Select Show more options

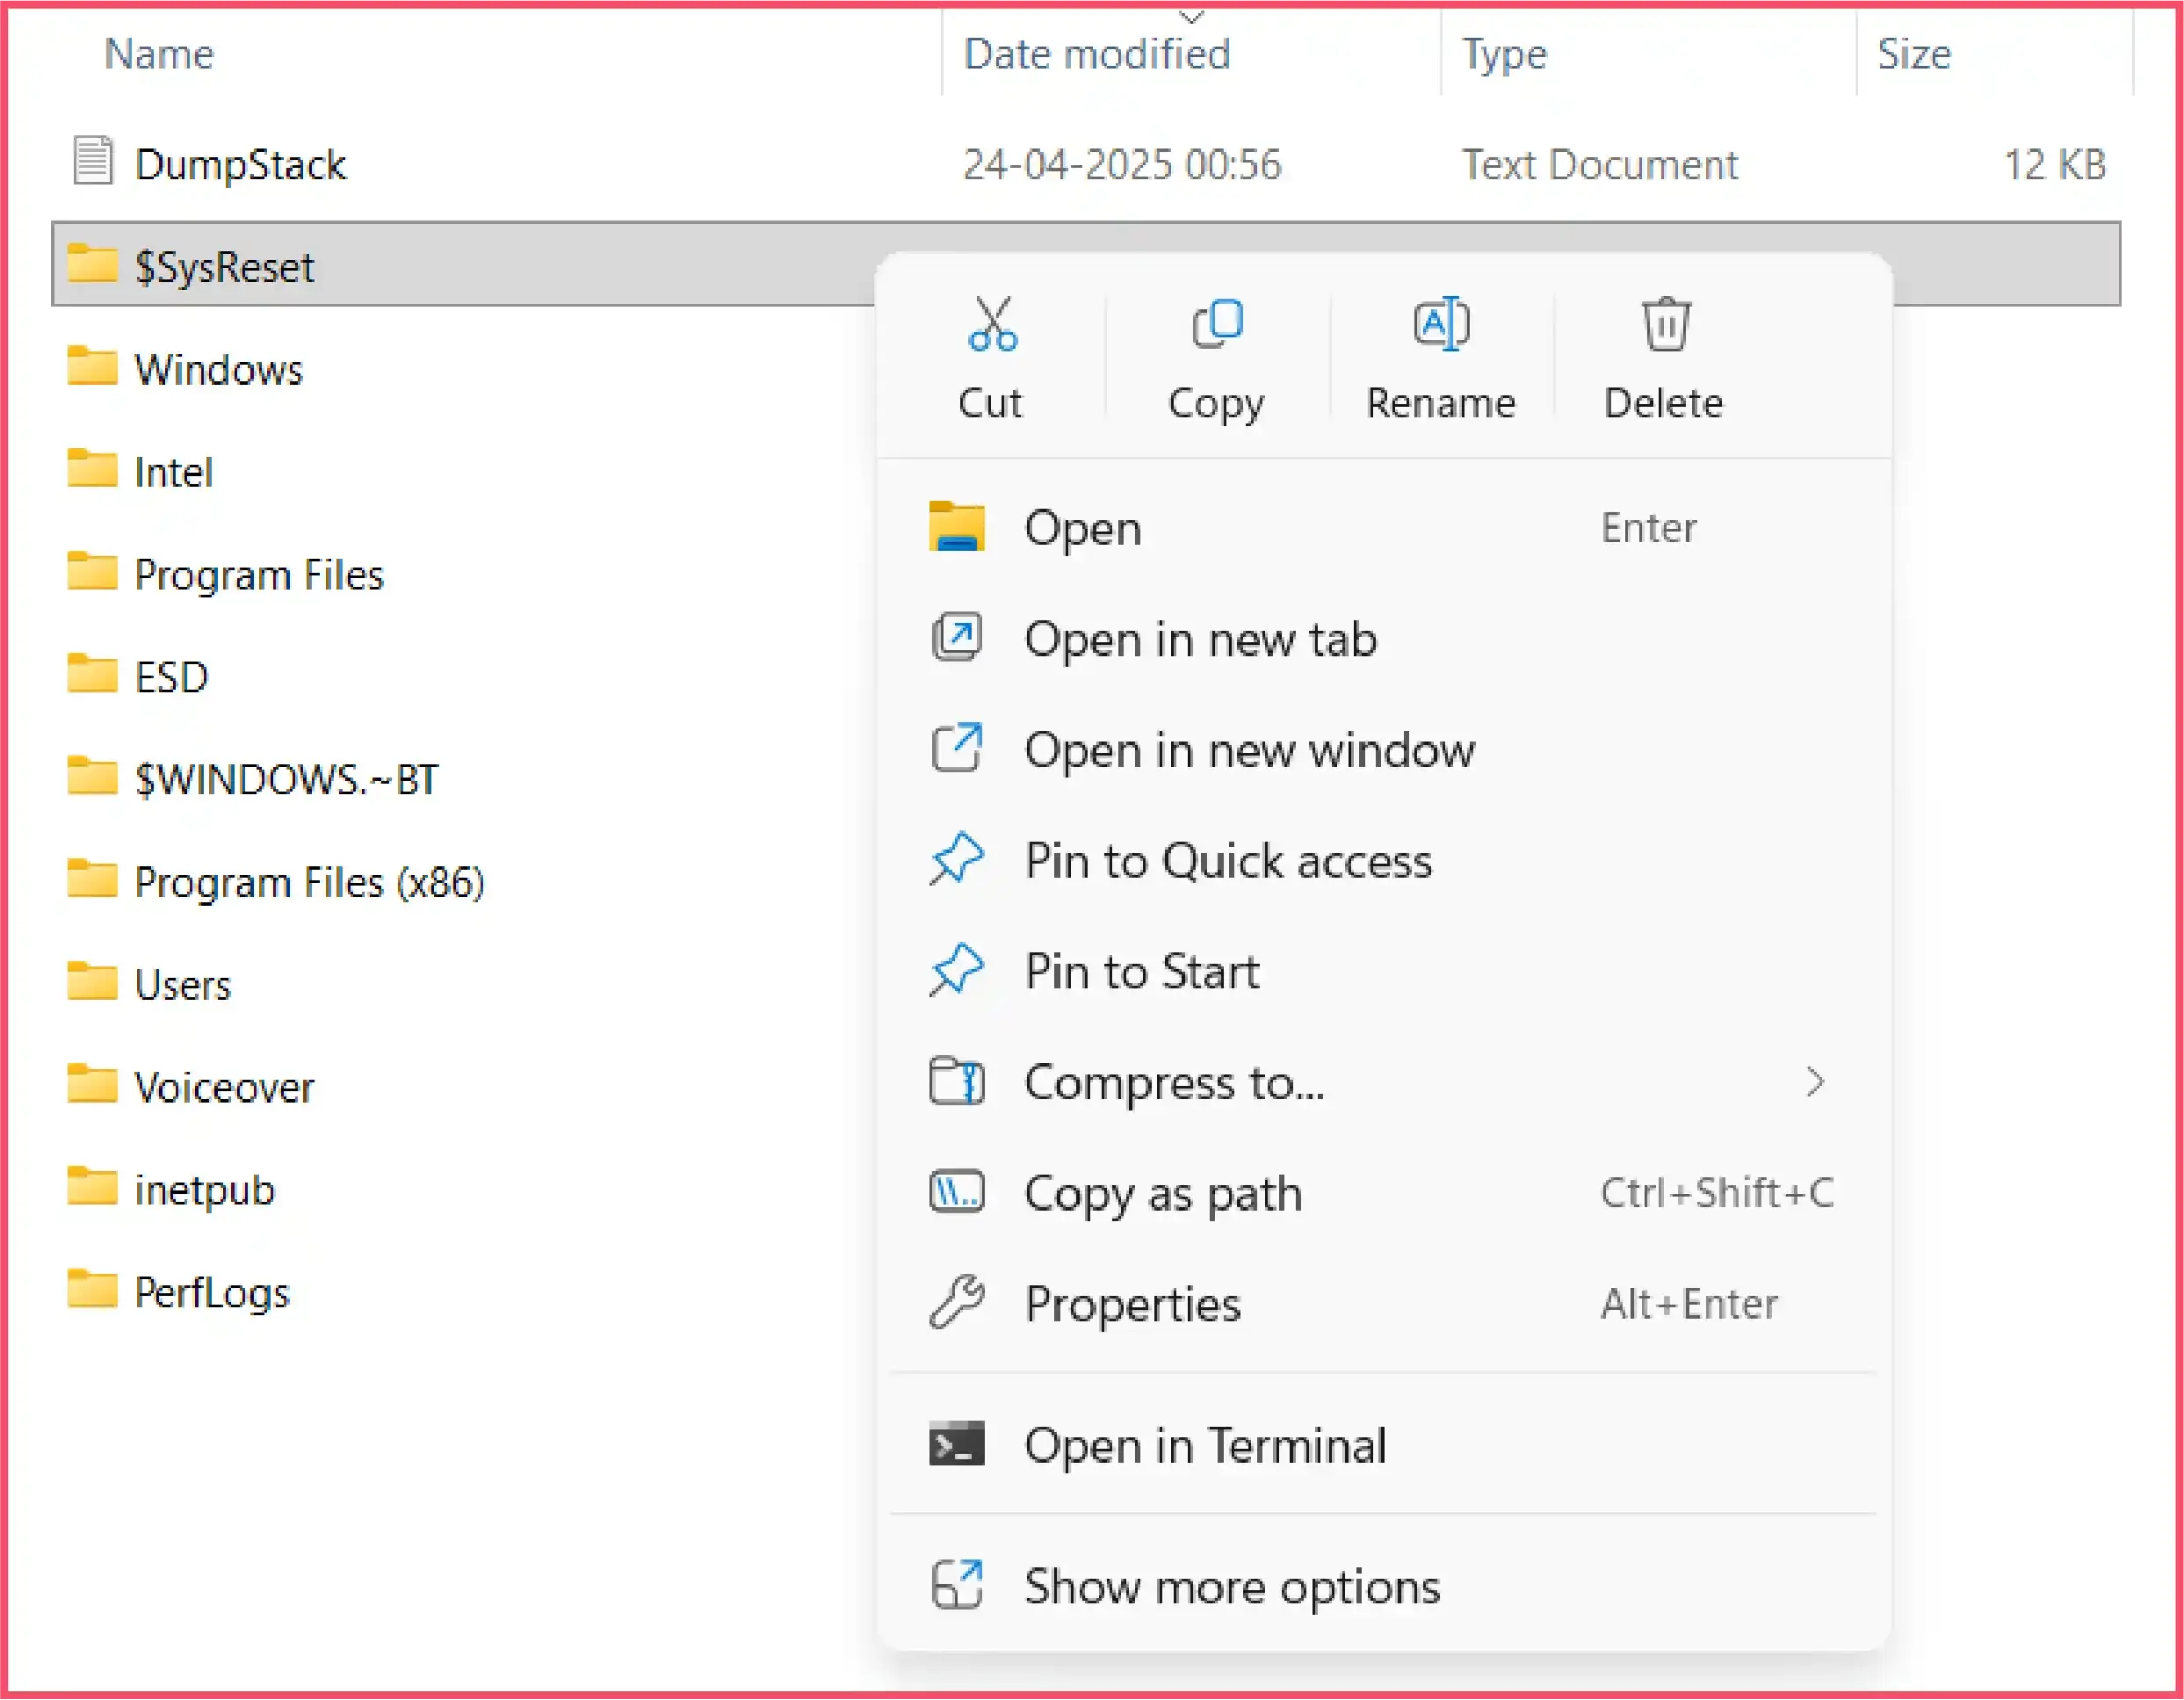click(x=1232, y=1586)
